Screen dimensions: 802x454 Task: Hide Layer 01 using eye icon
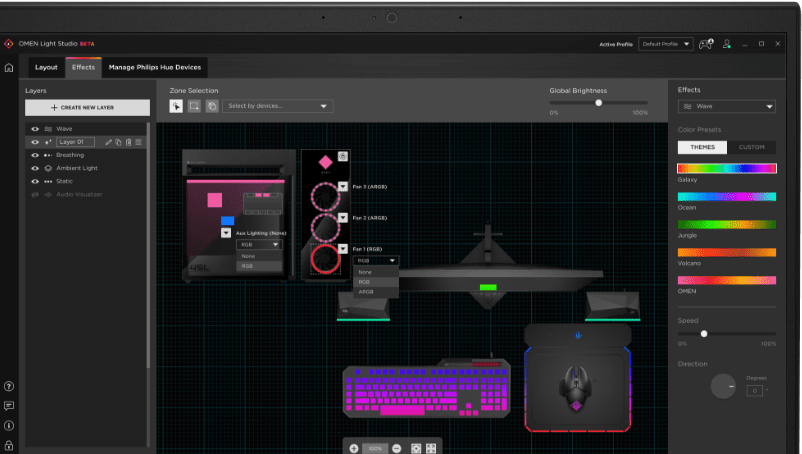[35, 142]
